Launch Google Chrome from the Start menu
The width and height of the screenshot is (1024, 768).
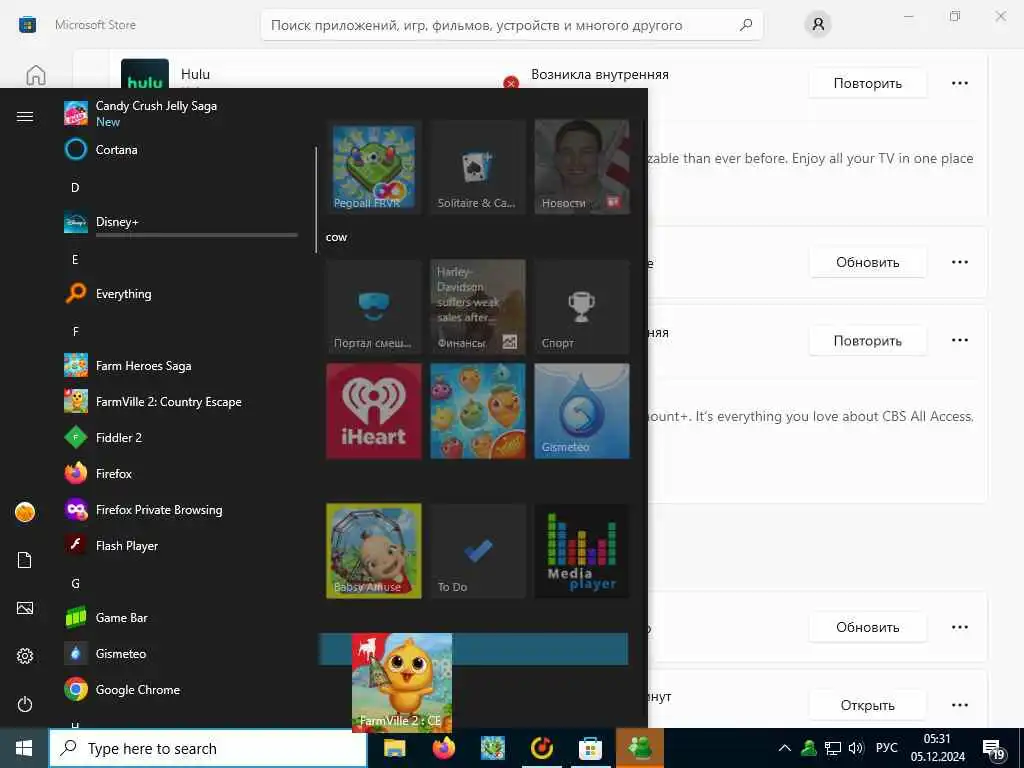[x=180, y=690]
